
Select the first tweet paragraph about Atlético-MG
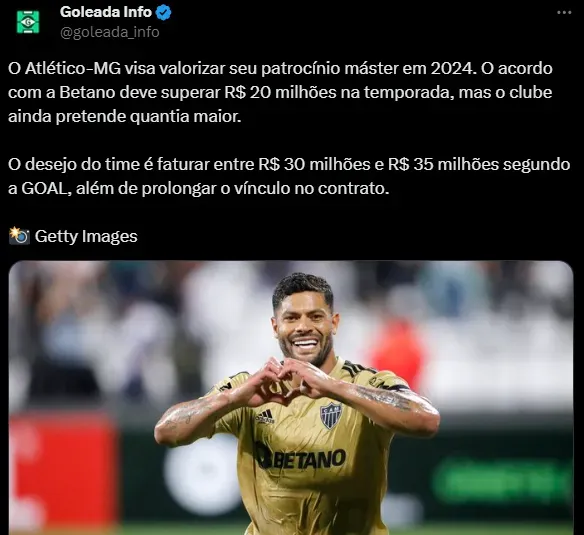pyautogui.click(x=280, y=92)
